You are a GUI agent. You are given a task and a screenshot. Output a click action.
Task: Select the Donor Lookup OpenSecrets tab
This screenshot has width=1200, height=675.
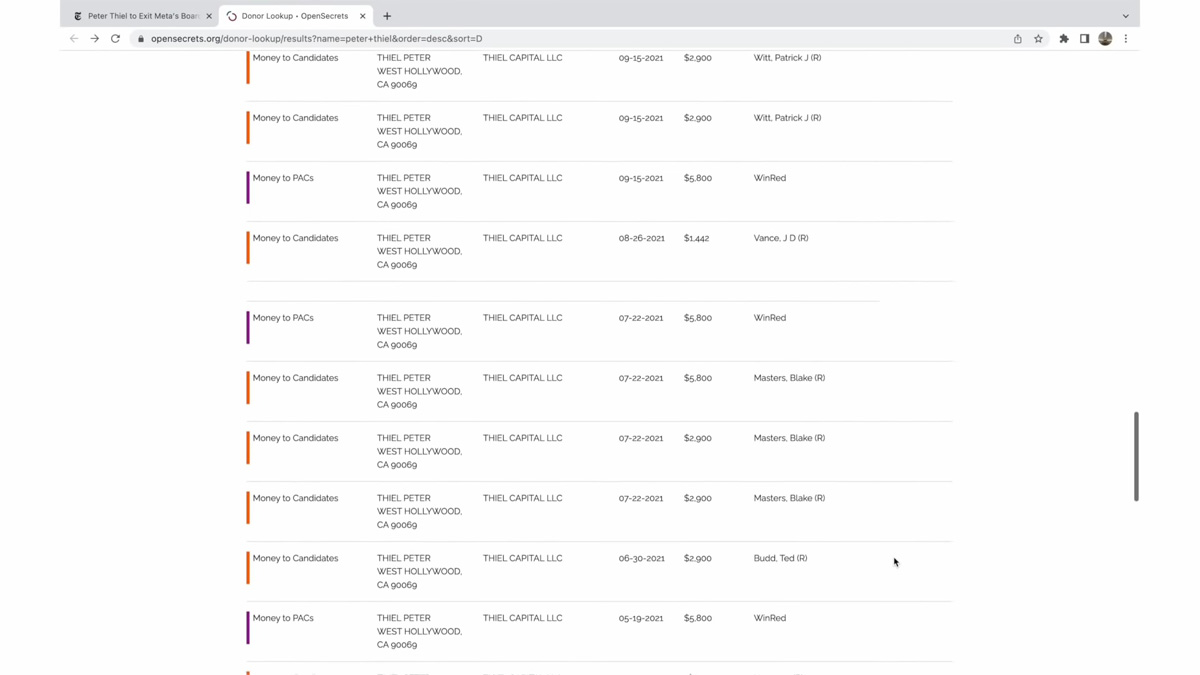click(296, 16)
